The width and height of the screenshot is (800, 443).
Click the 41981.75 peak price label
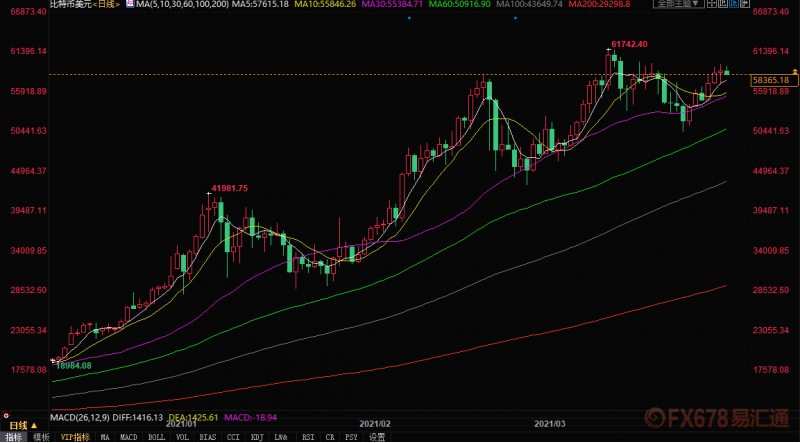(x=230, y=188)
